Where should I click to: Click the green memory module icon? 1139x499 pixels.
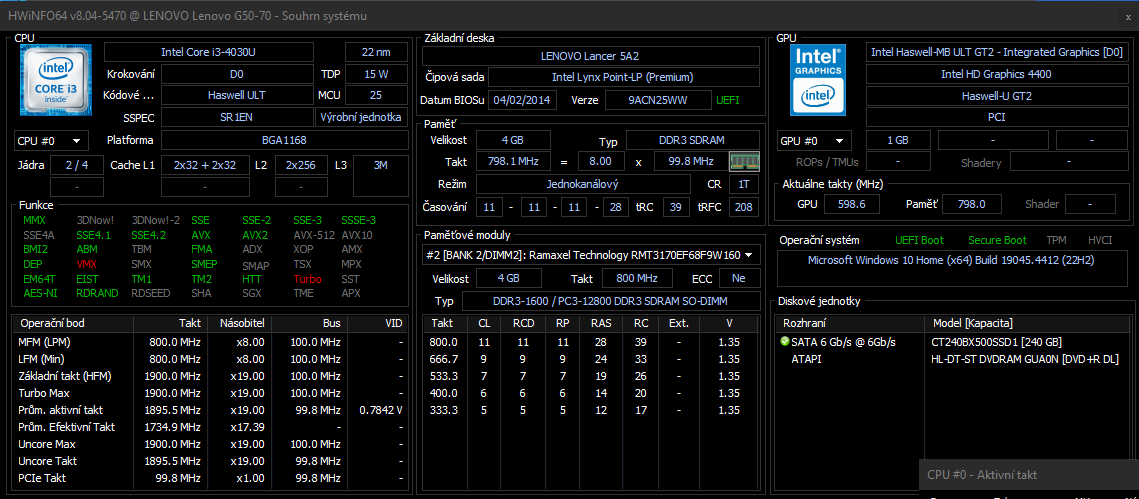click(742, 161)
